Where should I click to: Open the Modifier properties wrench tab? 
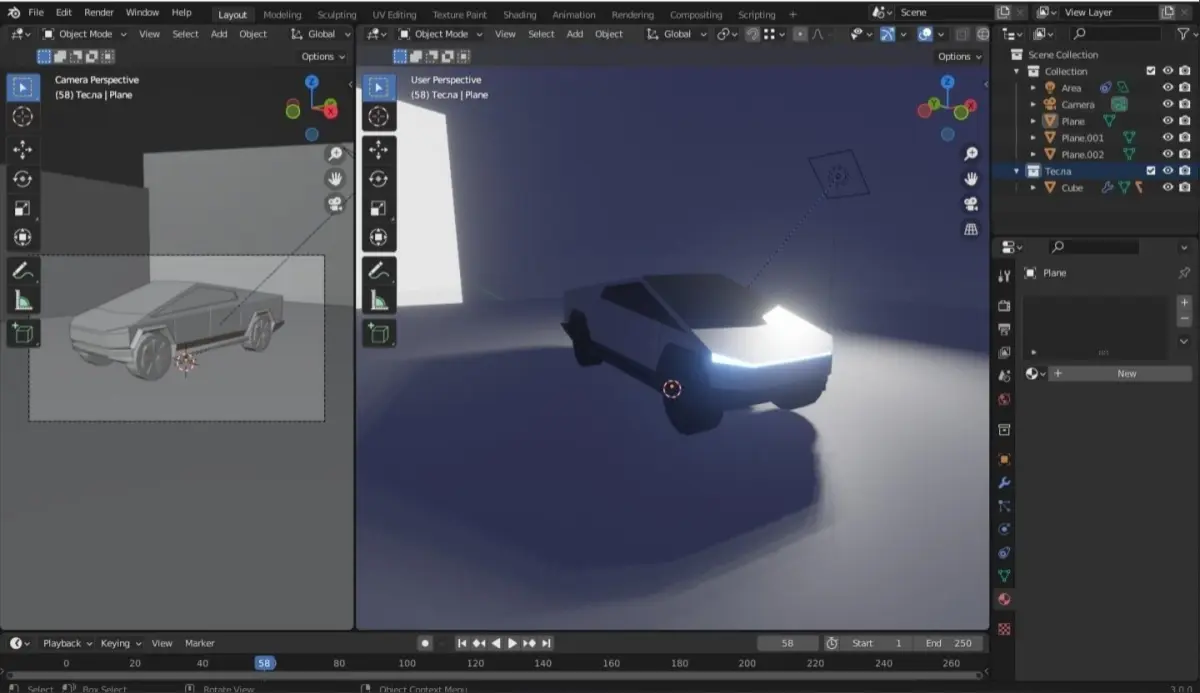1005,482
